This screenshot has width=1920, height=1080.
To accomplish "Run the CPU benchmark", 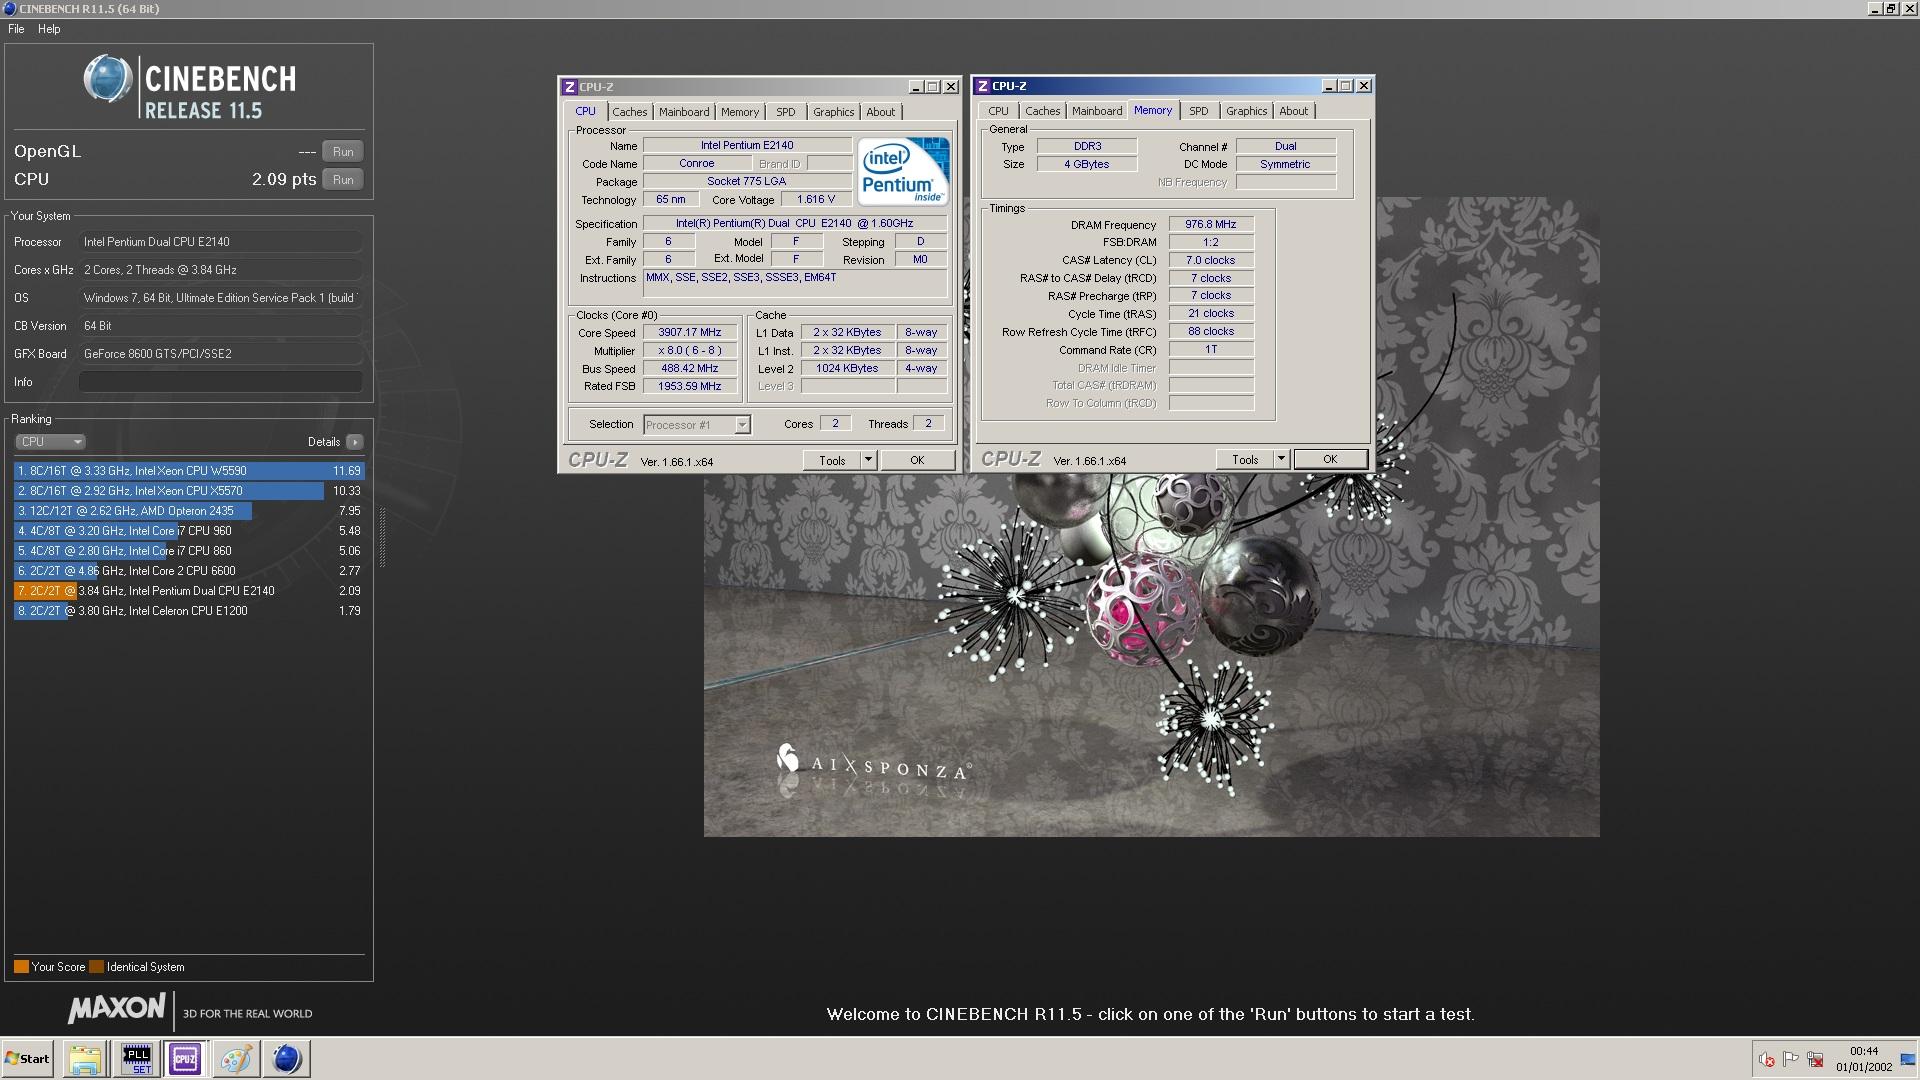I will point(343,180).
